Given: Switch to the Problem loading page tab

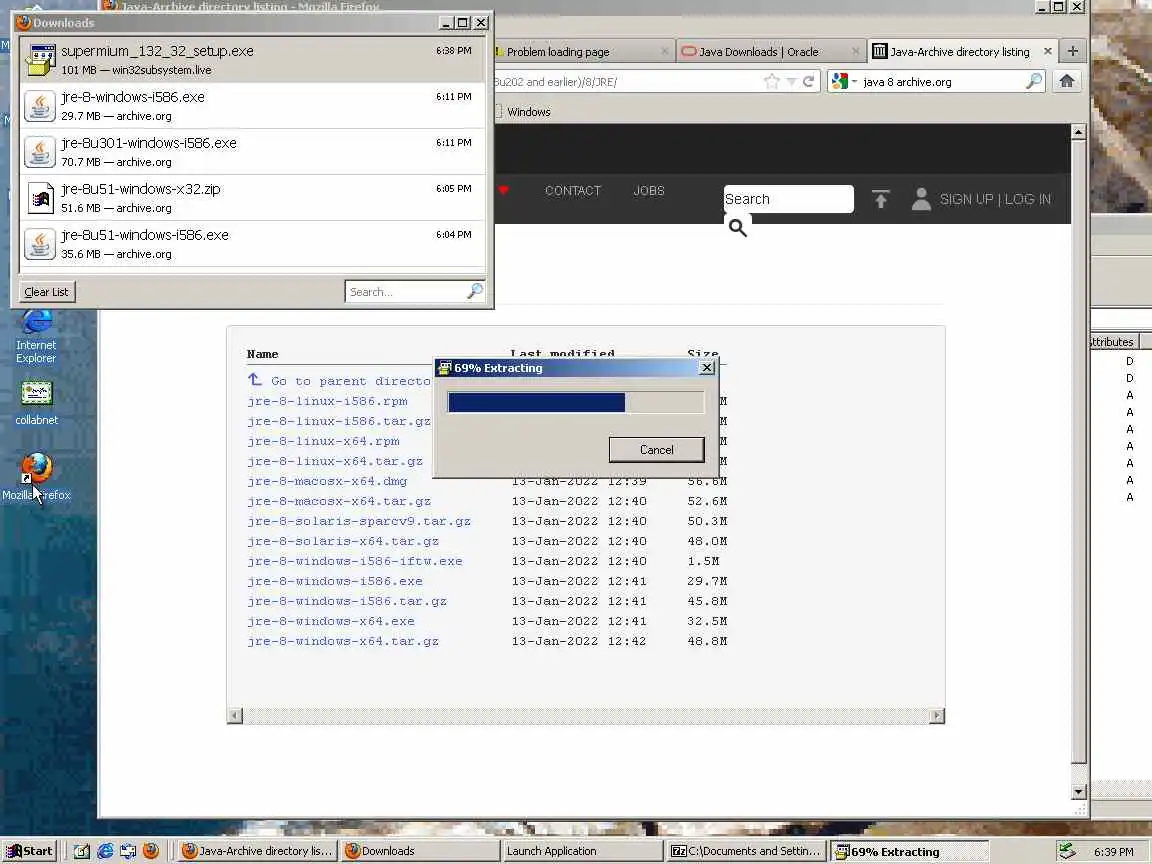Looking at the screenshot, I should coord(580,51).
